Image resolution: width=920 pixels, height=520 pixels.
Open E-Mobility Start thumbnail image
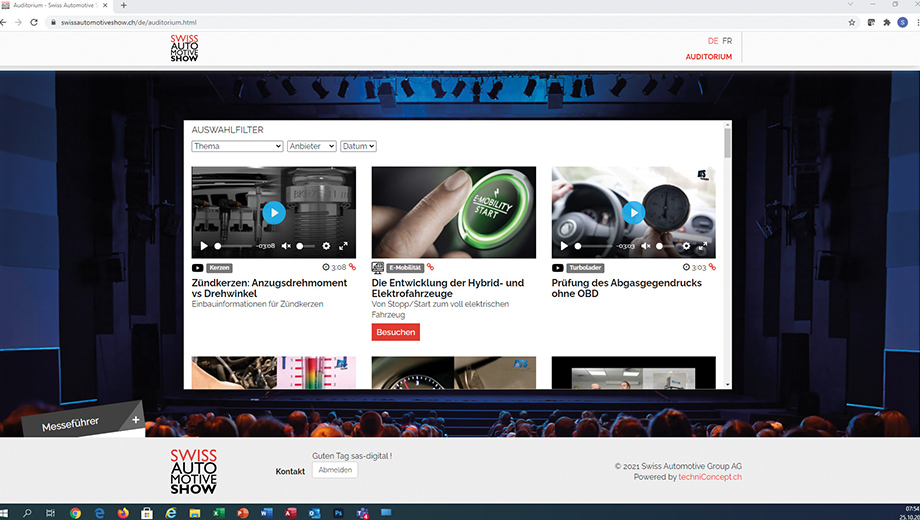pos(454,212)
